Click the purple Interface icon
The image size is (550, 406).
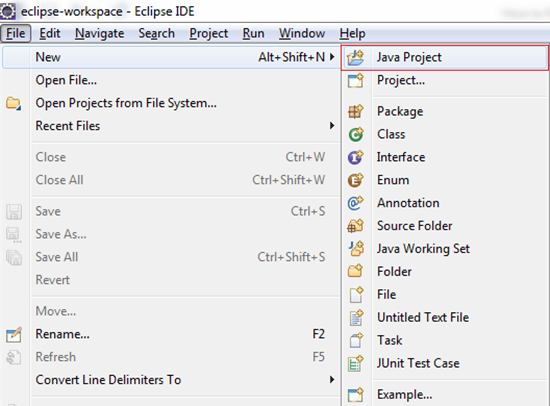tap(356, 157)
